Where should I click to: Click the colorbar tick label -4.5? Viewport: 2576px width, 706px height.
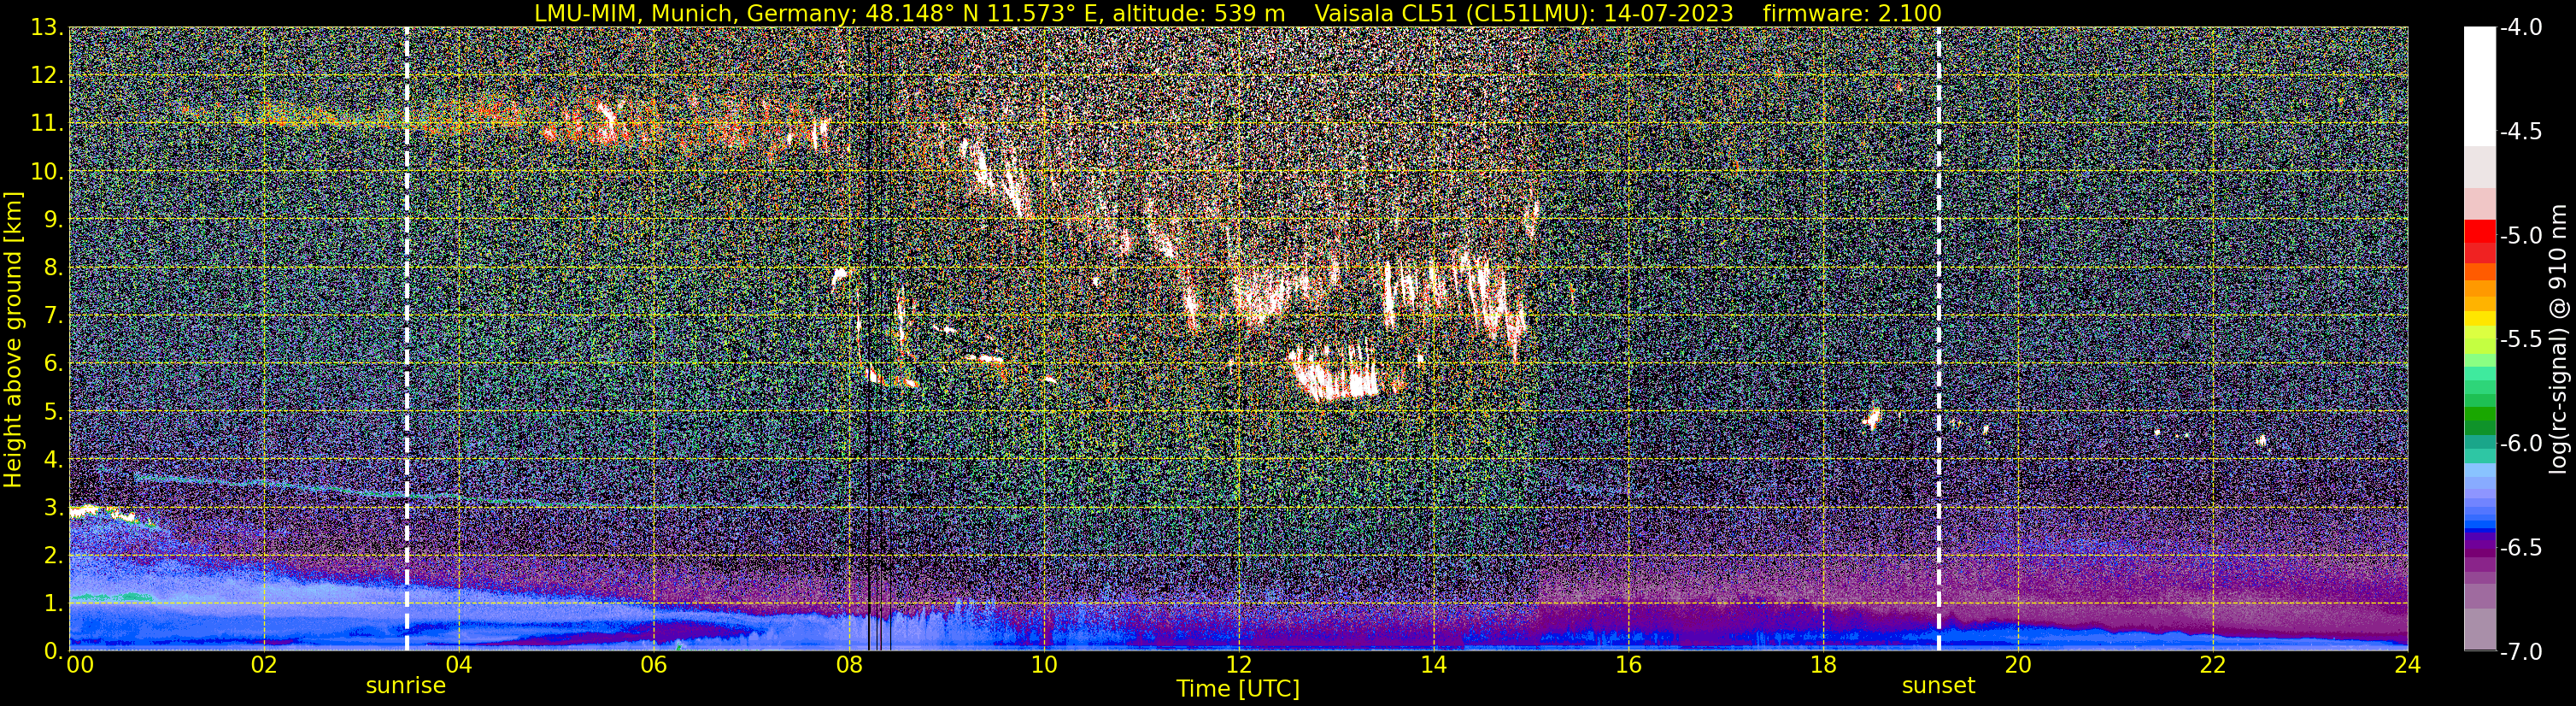click(x=2521, y=131)
